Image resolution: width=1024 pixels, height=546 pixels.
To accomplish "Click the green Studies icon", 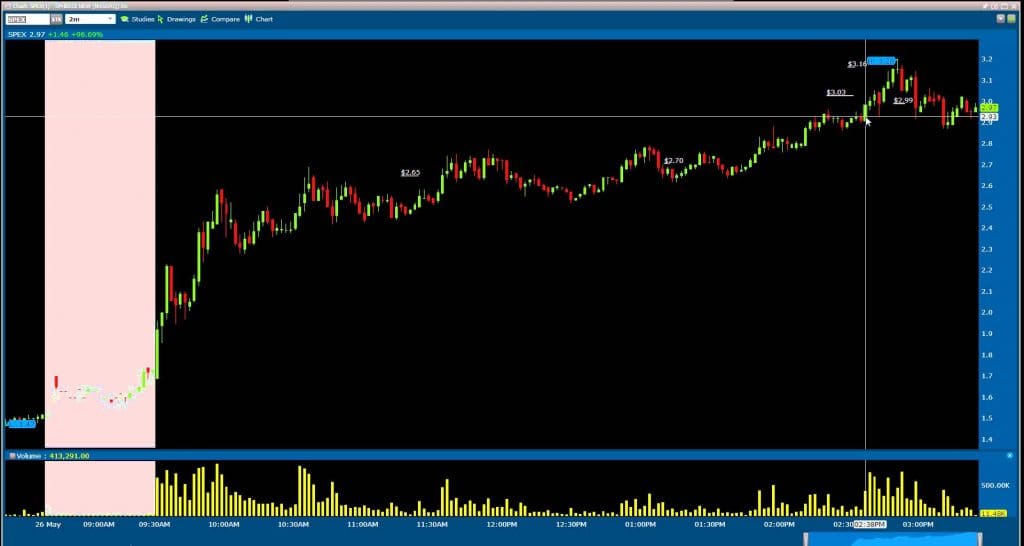I will tap(123, 19).
